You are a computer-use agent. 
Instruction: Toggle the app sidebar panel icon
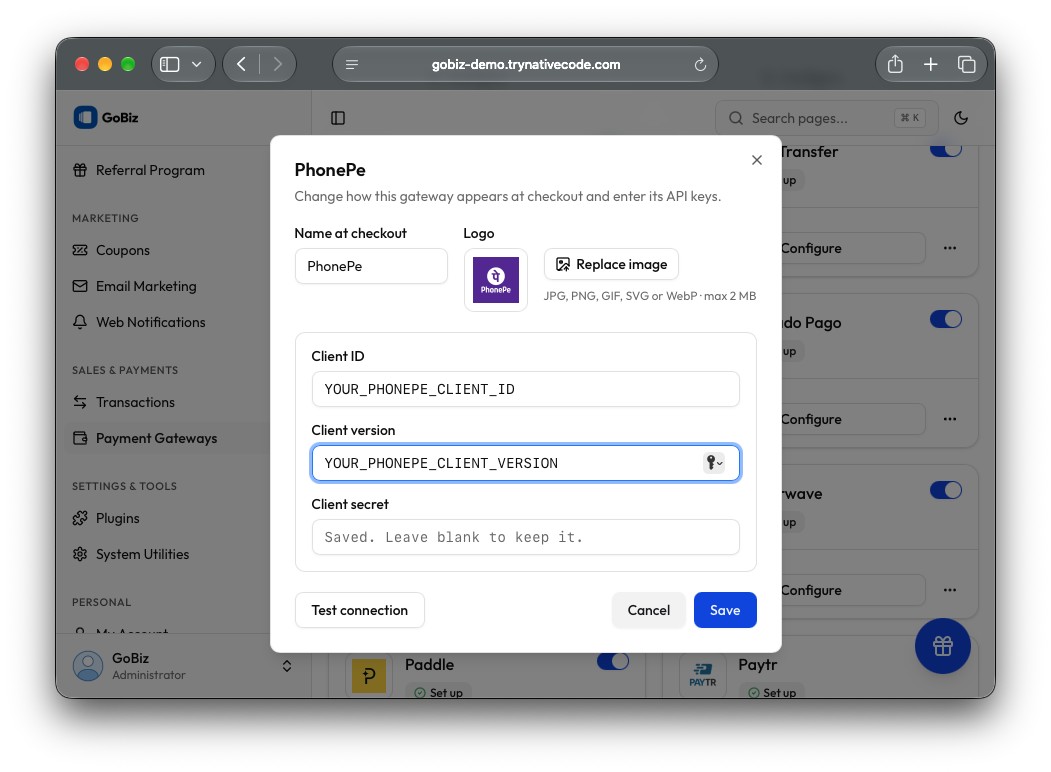pyautogui.click(x=338, y=118)
